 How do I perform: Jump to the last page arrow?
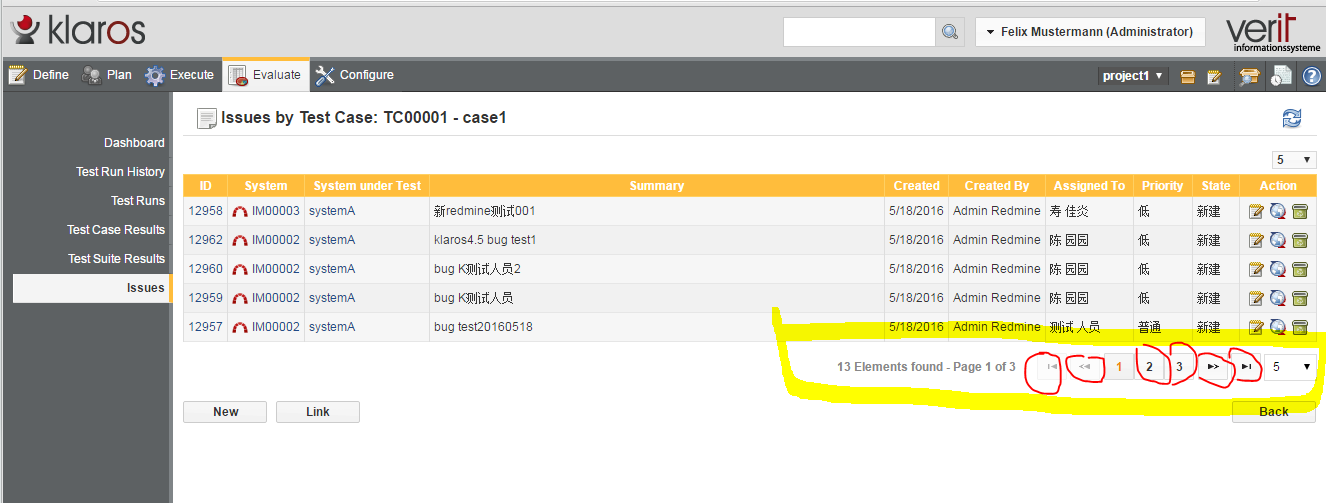1246,367
